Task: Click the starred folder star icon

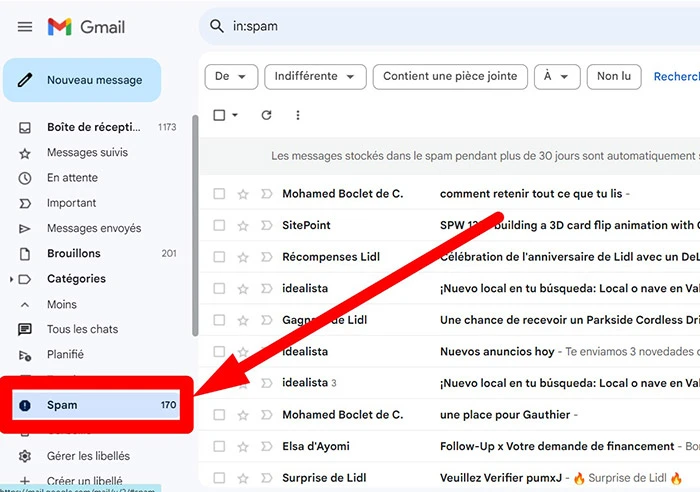Action: [25, 154]
